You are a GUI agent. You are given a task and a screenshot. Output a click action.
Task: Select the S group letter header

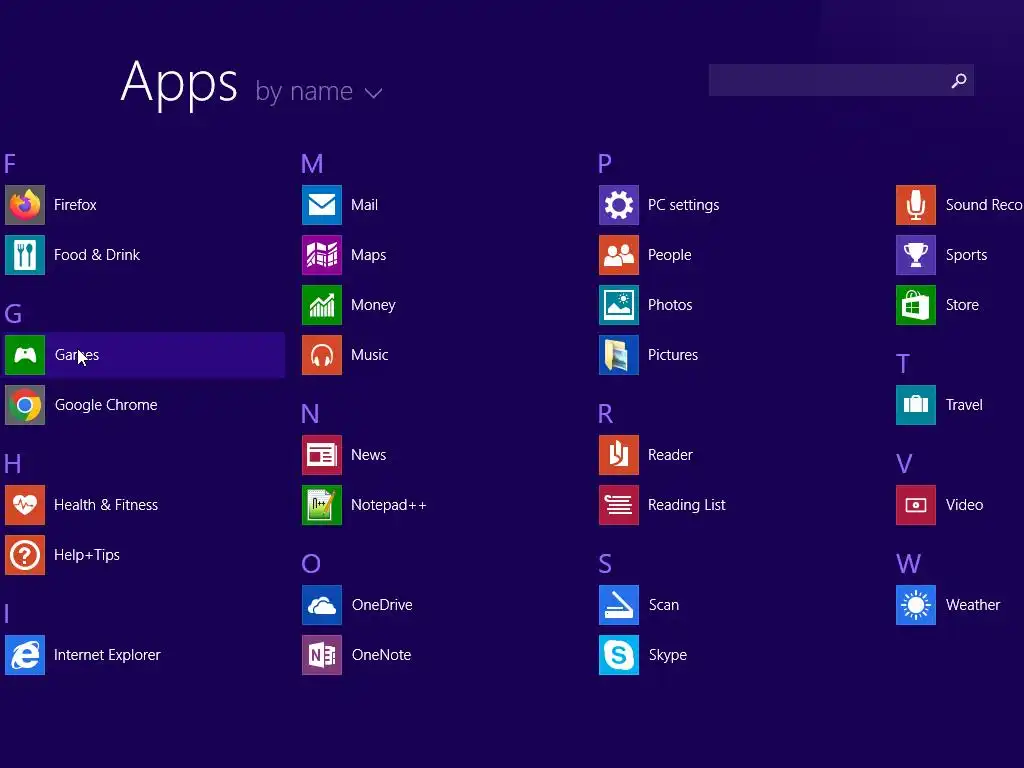(605, 564)
